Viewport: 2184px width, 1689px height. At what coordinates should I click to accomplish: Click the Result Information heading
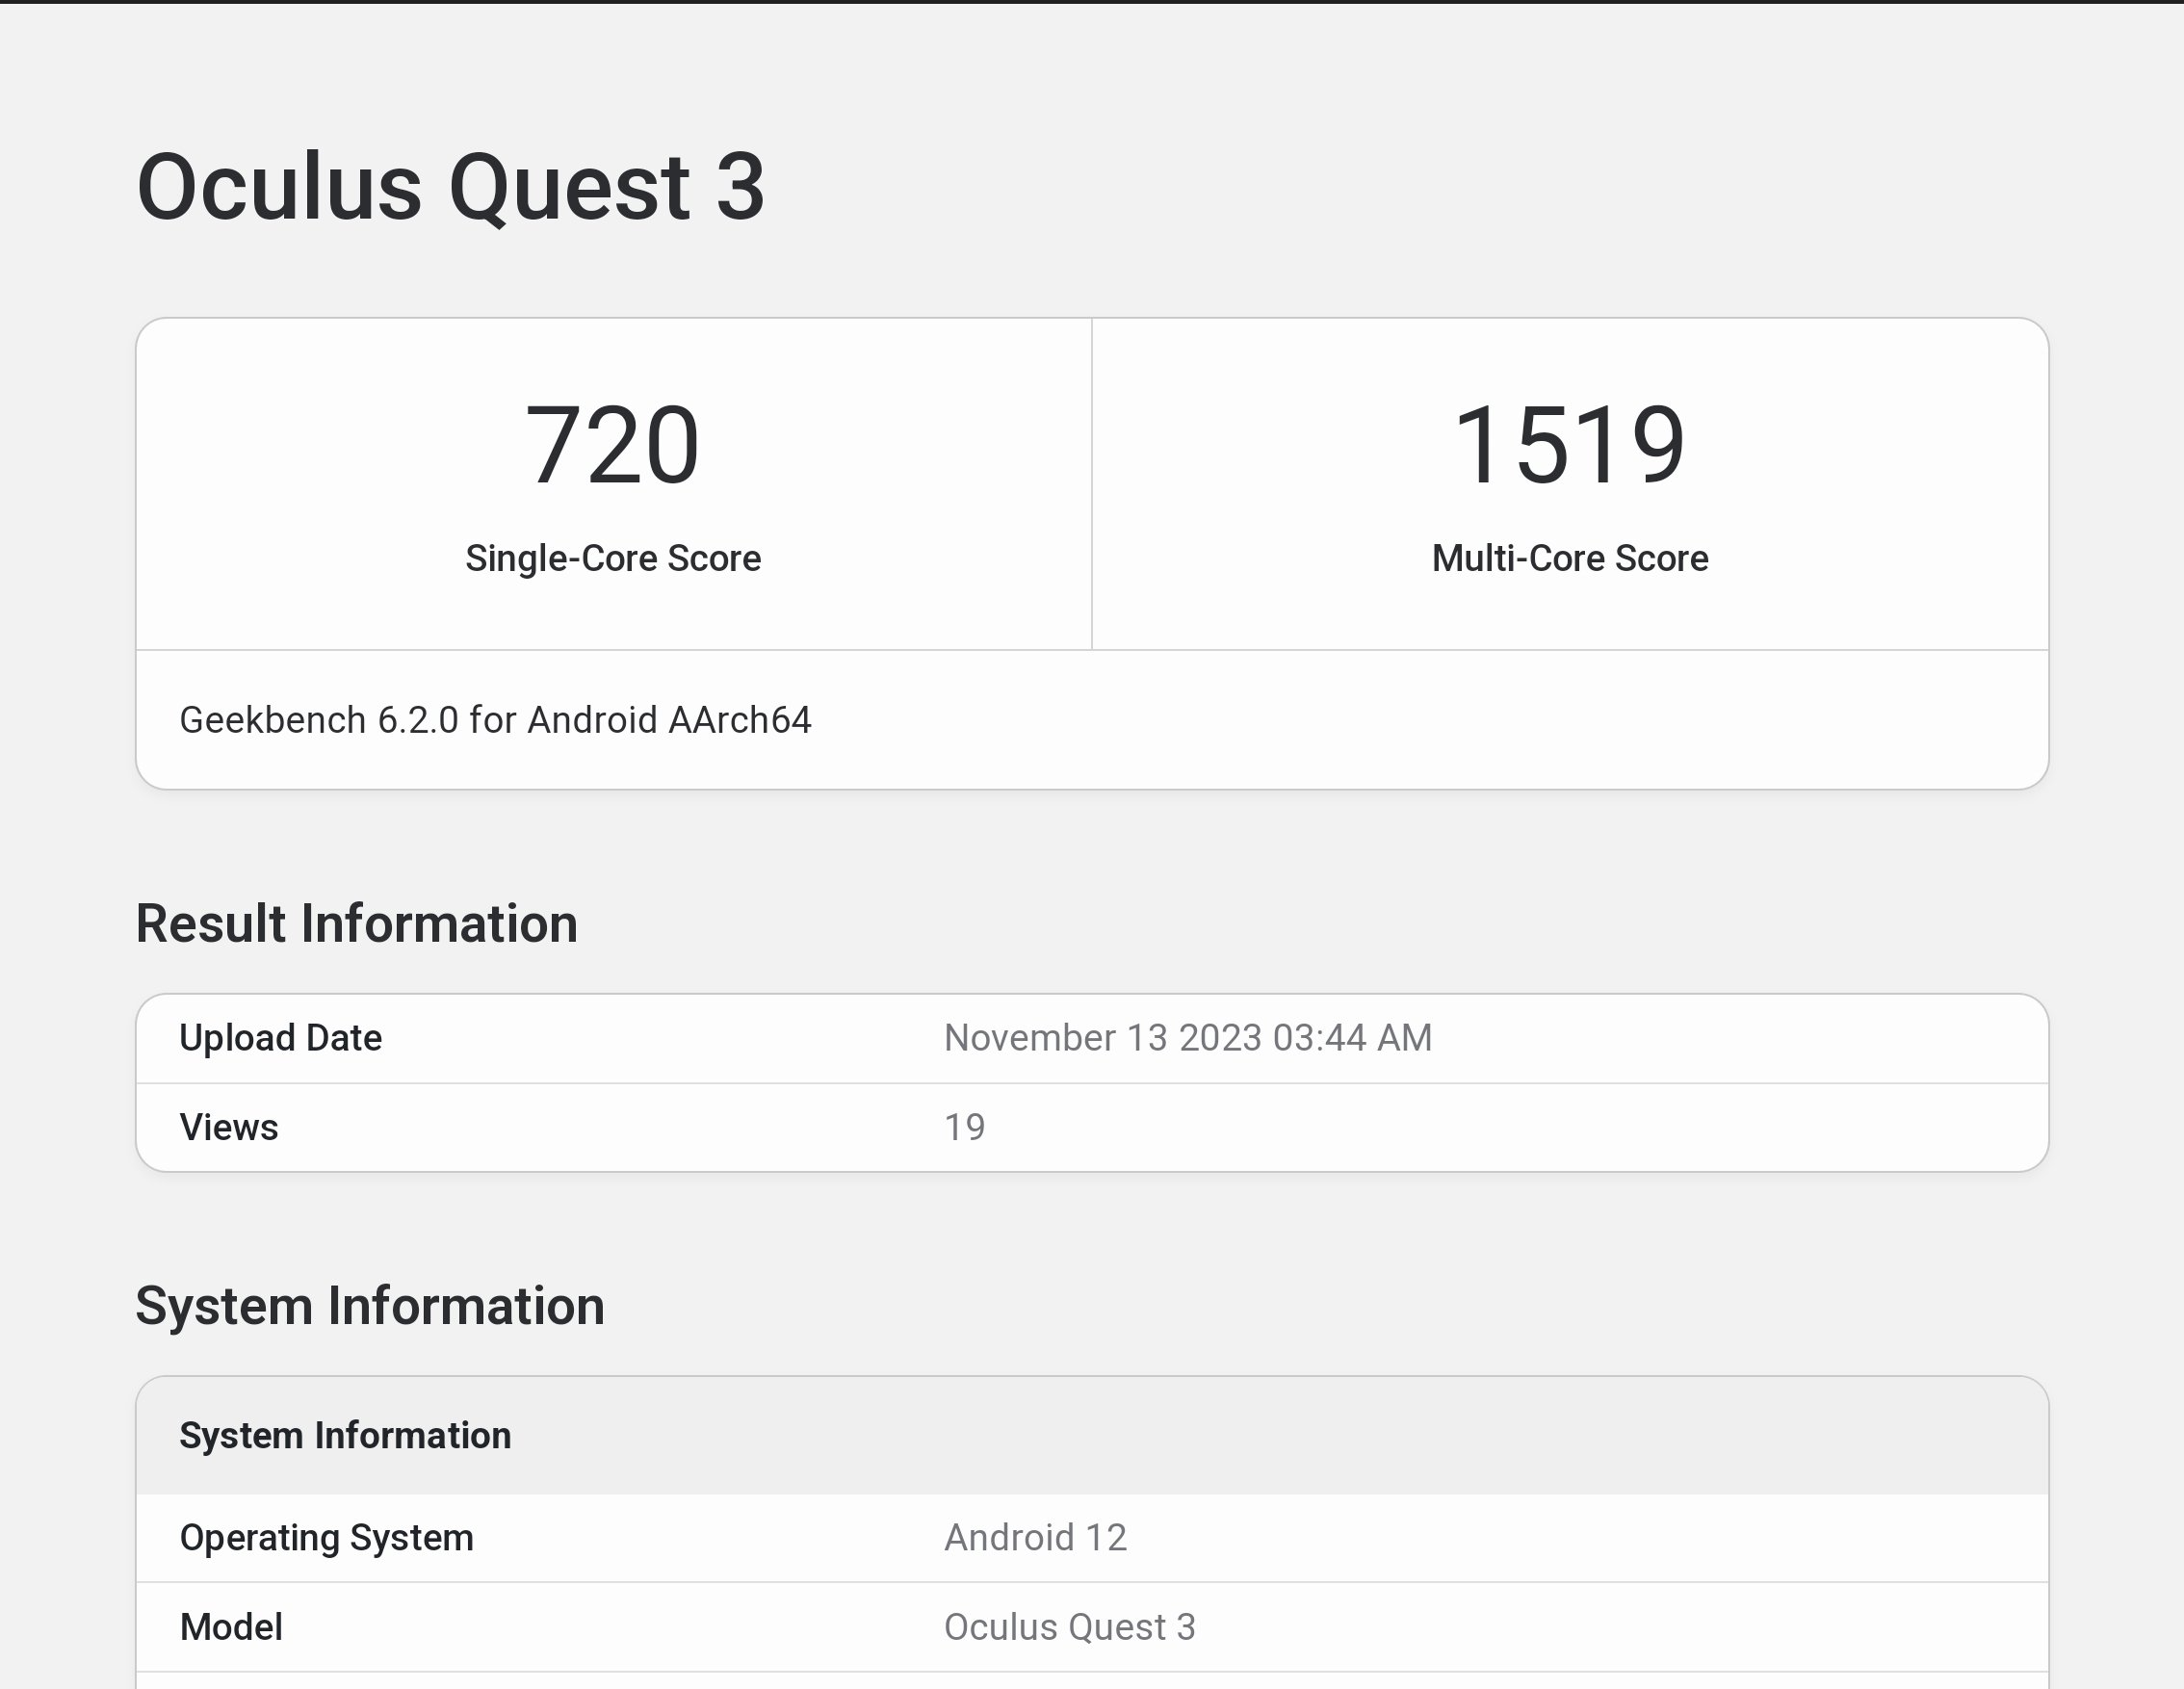point(356,923)
